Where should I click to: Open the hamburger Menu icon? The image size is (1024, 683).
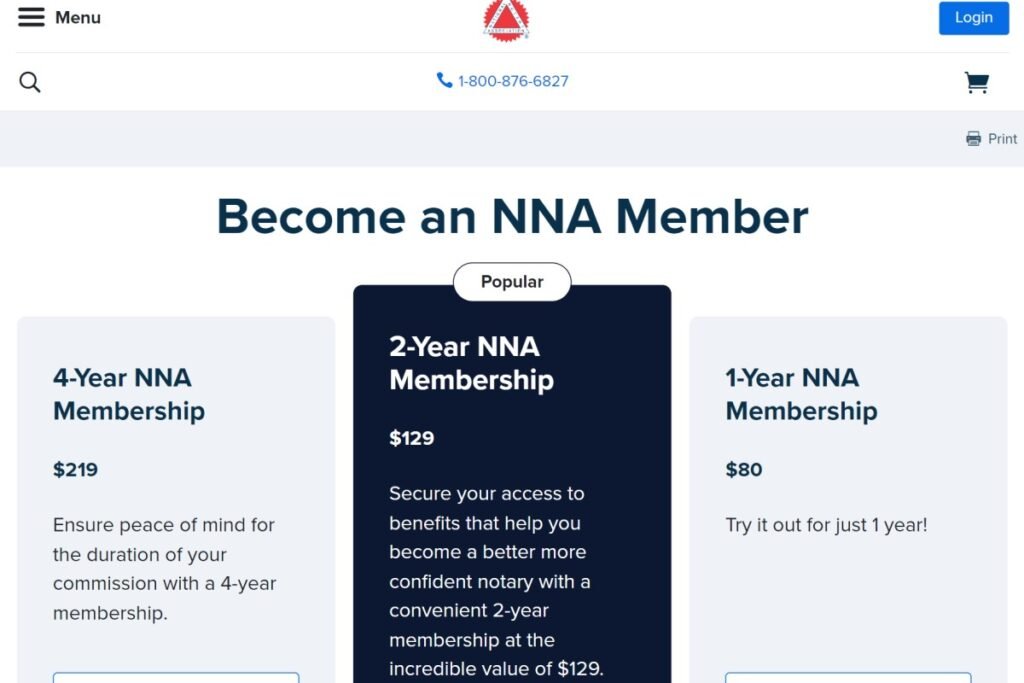tap(30, 16)
